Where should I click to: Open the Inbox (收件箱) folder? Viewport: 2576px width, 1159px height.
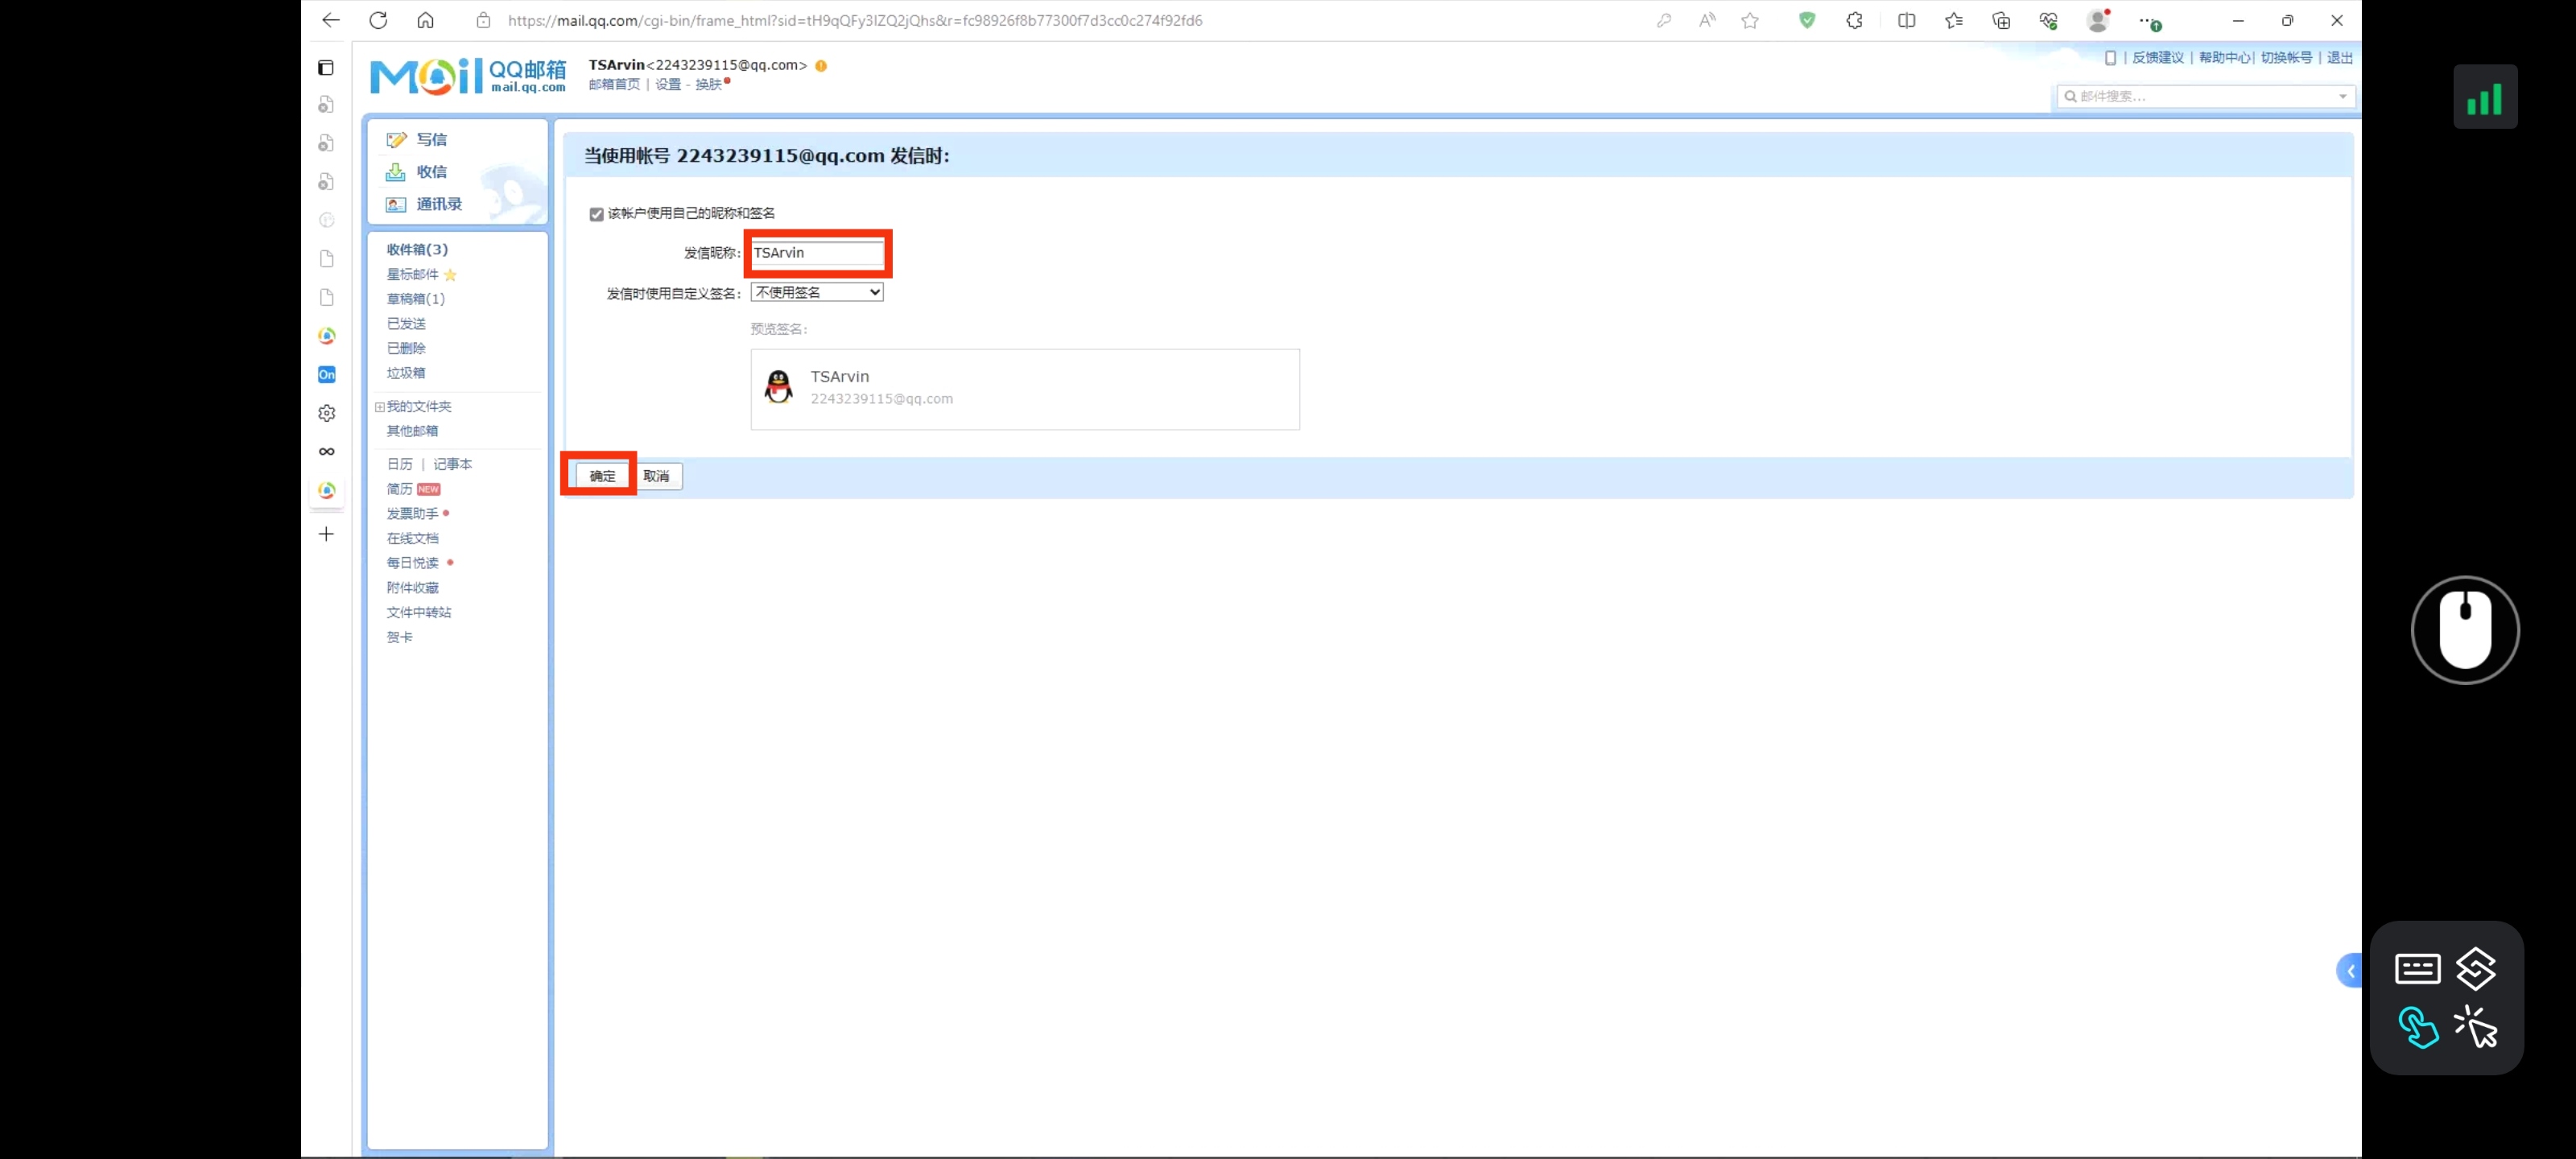click(417, 249)
